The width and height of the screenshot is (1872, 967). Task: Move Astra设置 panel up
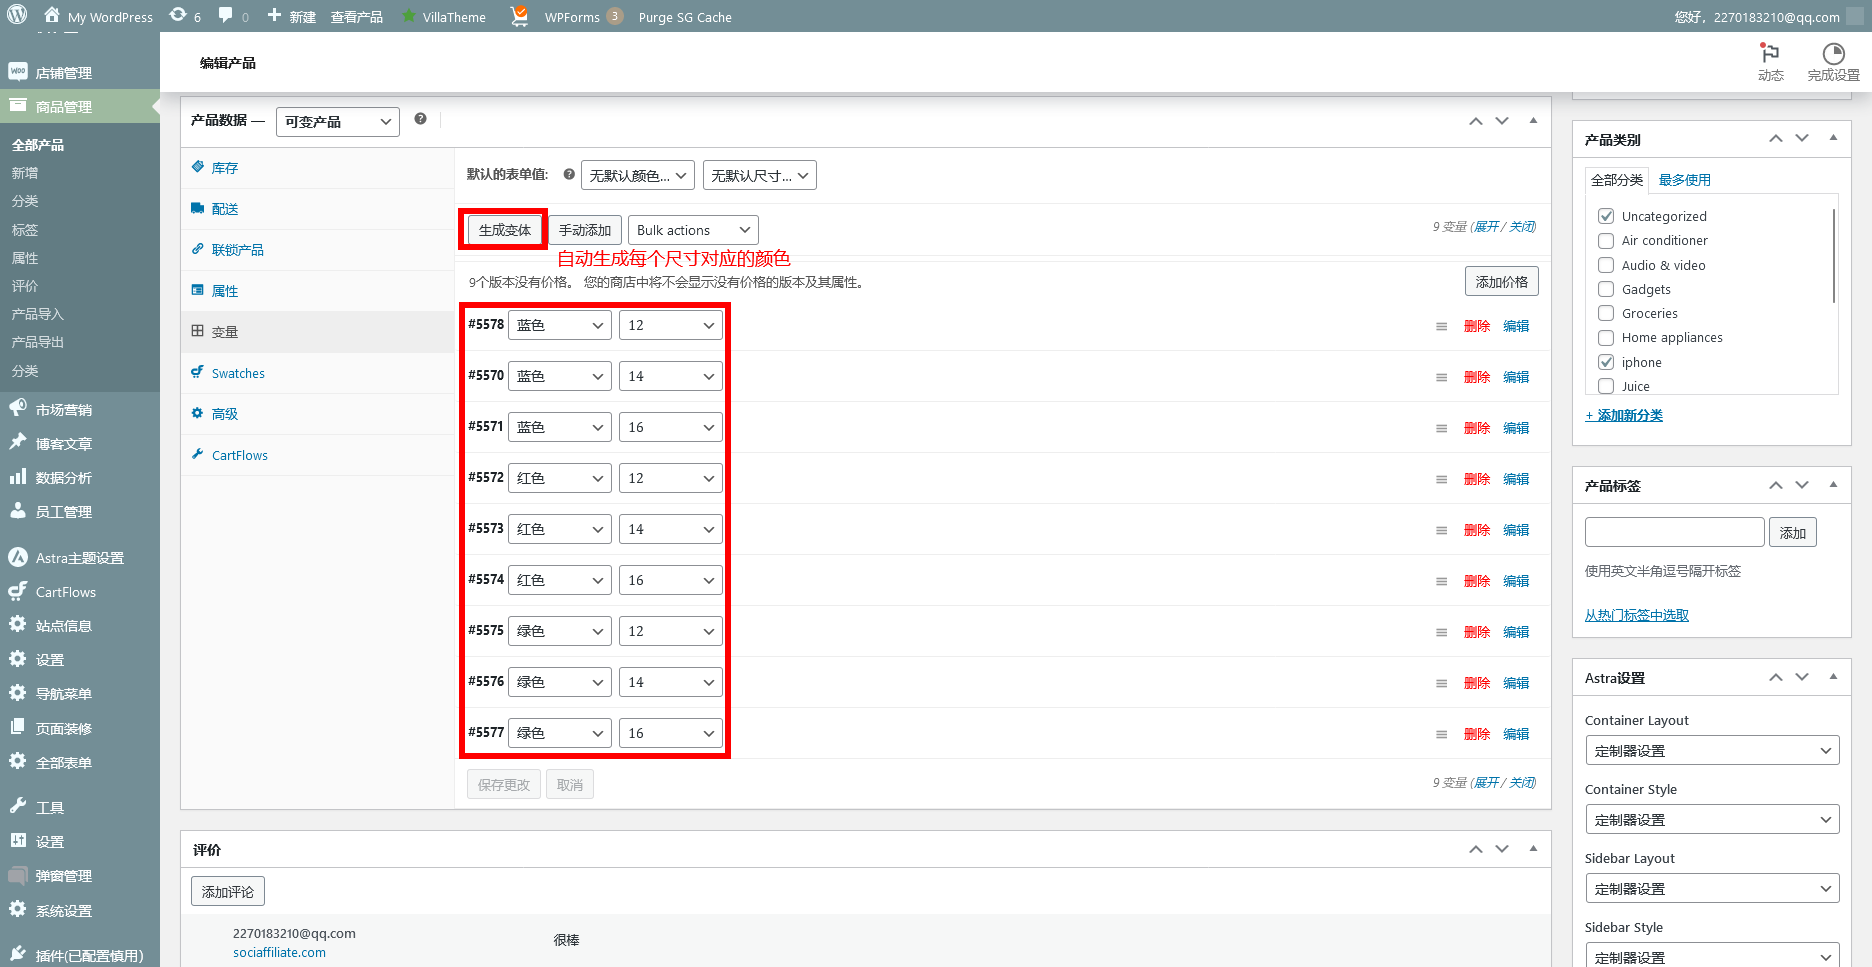(1776, 677)
